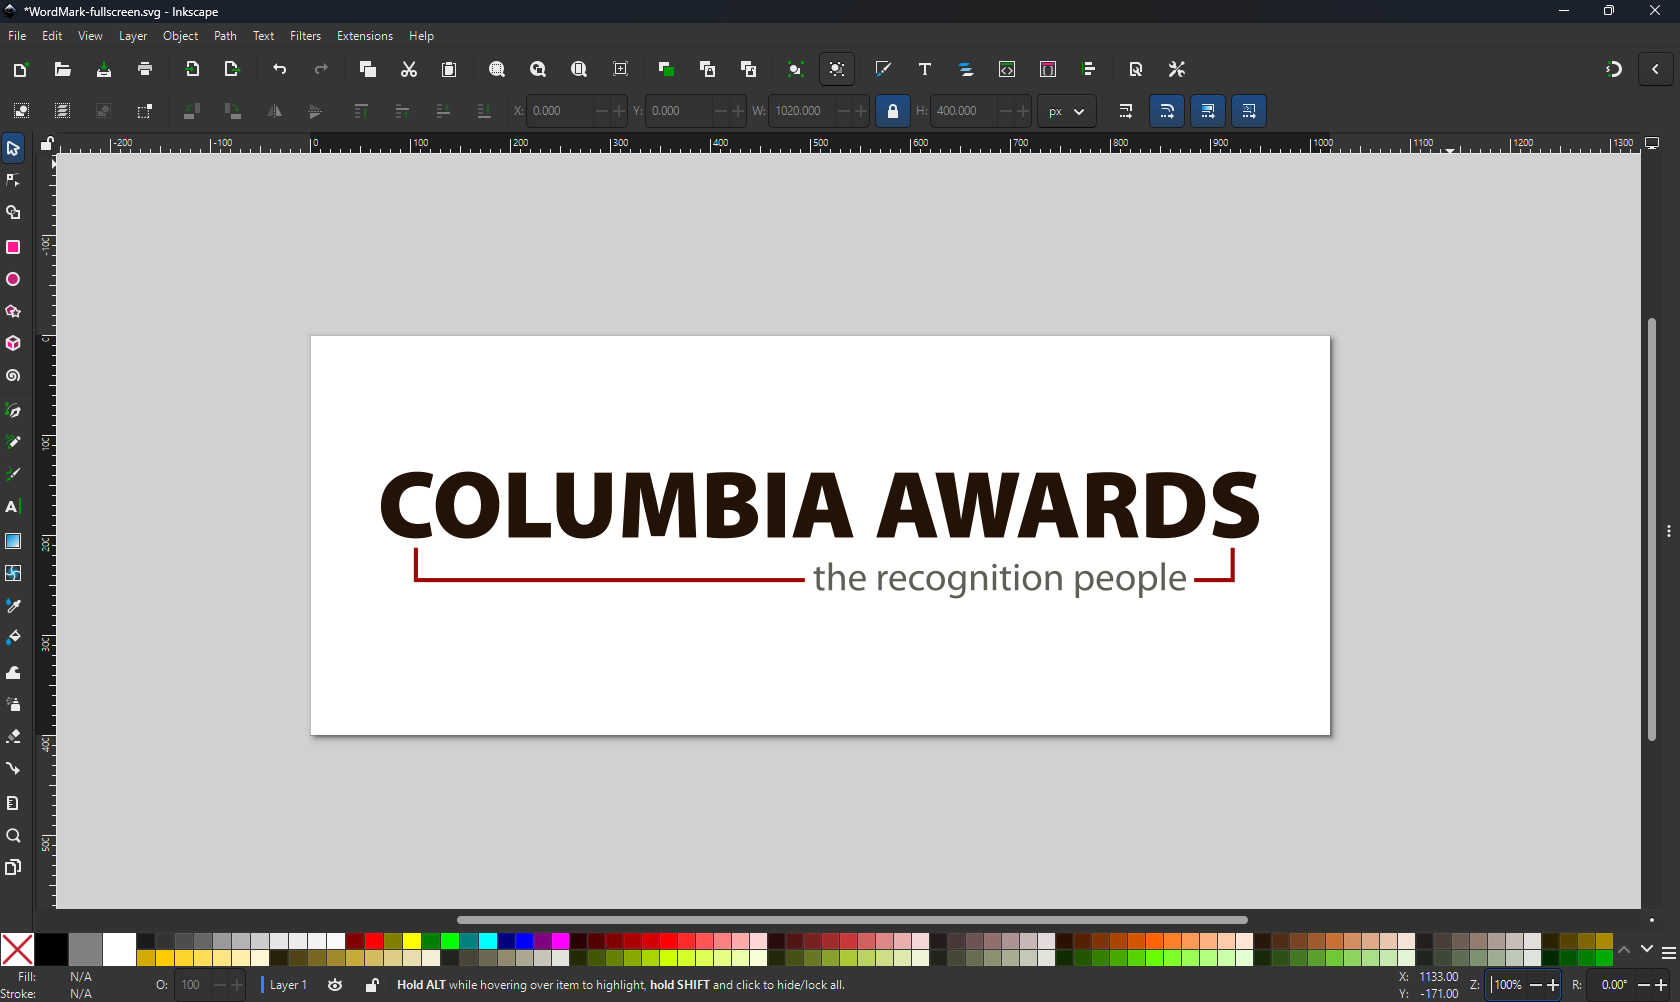Select the Node editing tool
This screenshot has height=1002, width=1680.
pyautogui.click(x=13, y=181)
